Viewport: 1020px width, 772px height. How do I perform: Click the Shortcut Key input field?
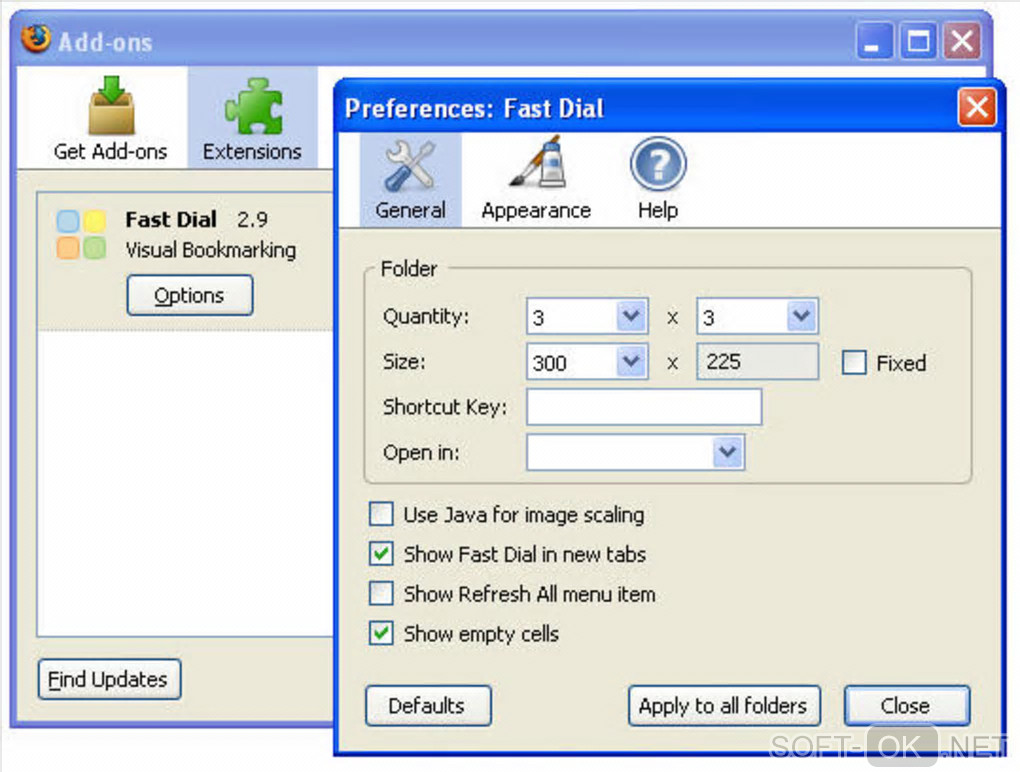644,407
